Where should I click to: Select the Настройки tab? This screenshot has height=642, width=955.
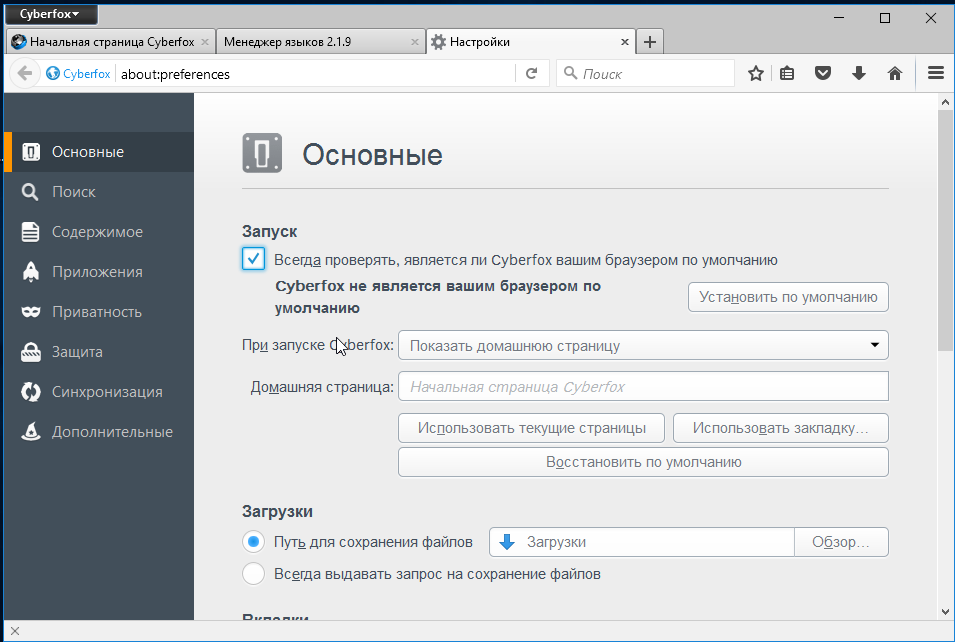tap(530, 42)
